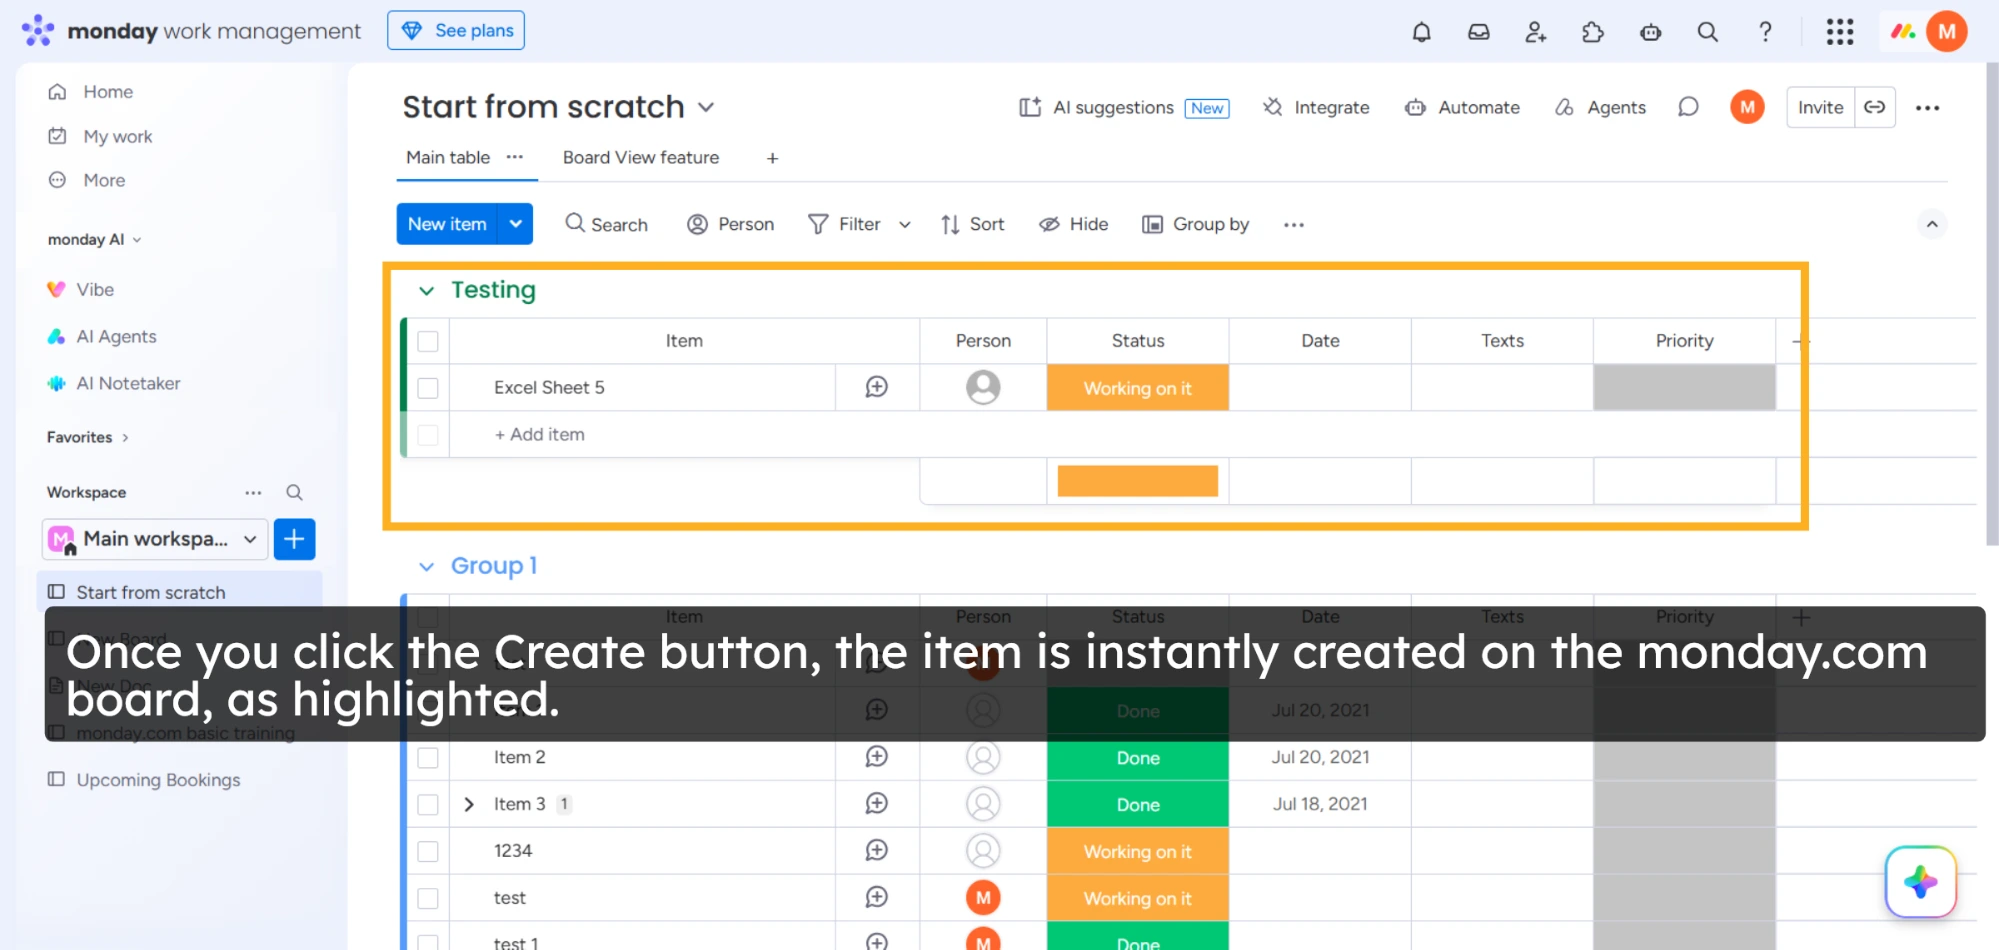Image resolution: width=1999 pixels, height=950 pixels.
Task: Open board discussion speech bubble icon
Action: point(1688,107)
